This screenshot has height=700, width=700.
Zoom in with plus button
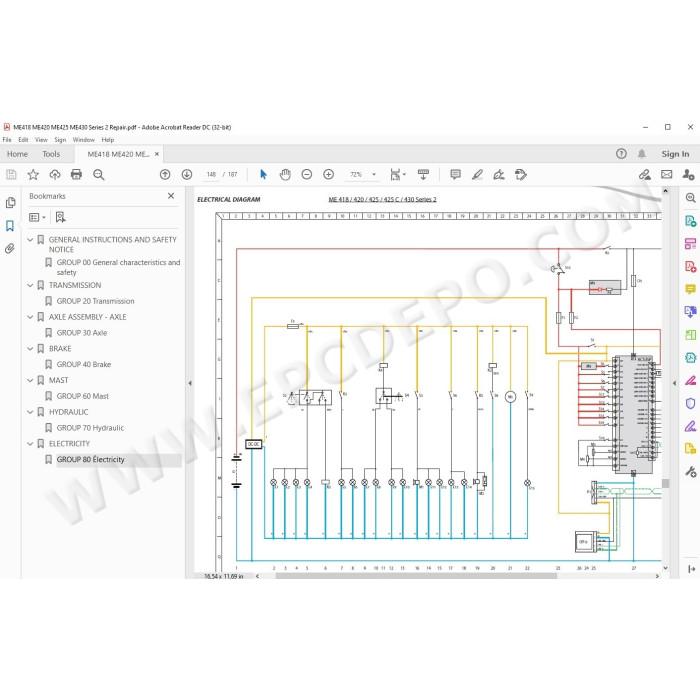(x=329, y=175)
